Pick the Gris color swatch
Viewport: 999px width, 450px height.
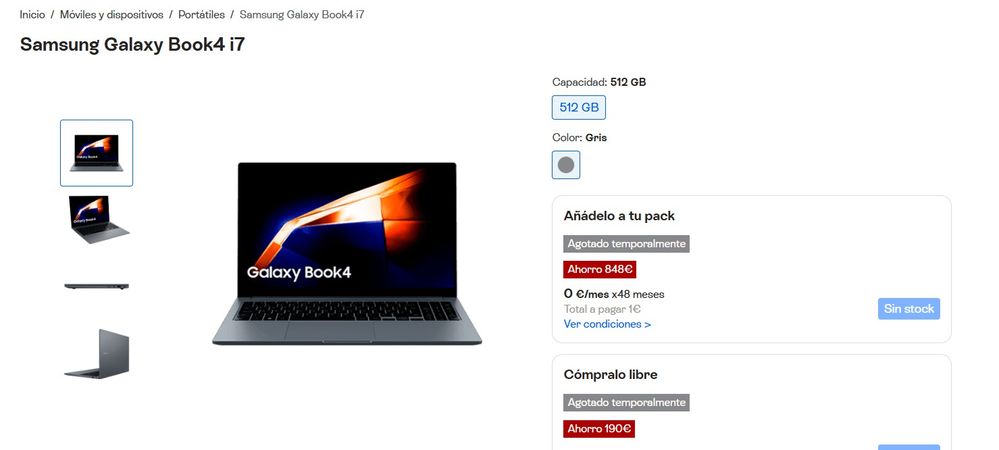pyautogui.click(x=566, y=165)
